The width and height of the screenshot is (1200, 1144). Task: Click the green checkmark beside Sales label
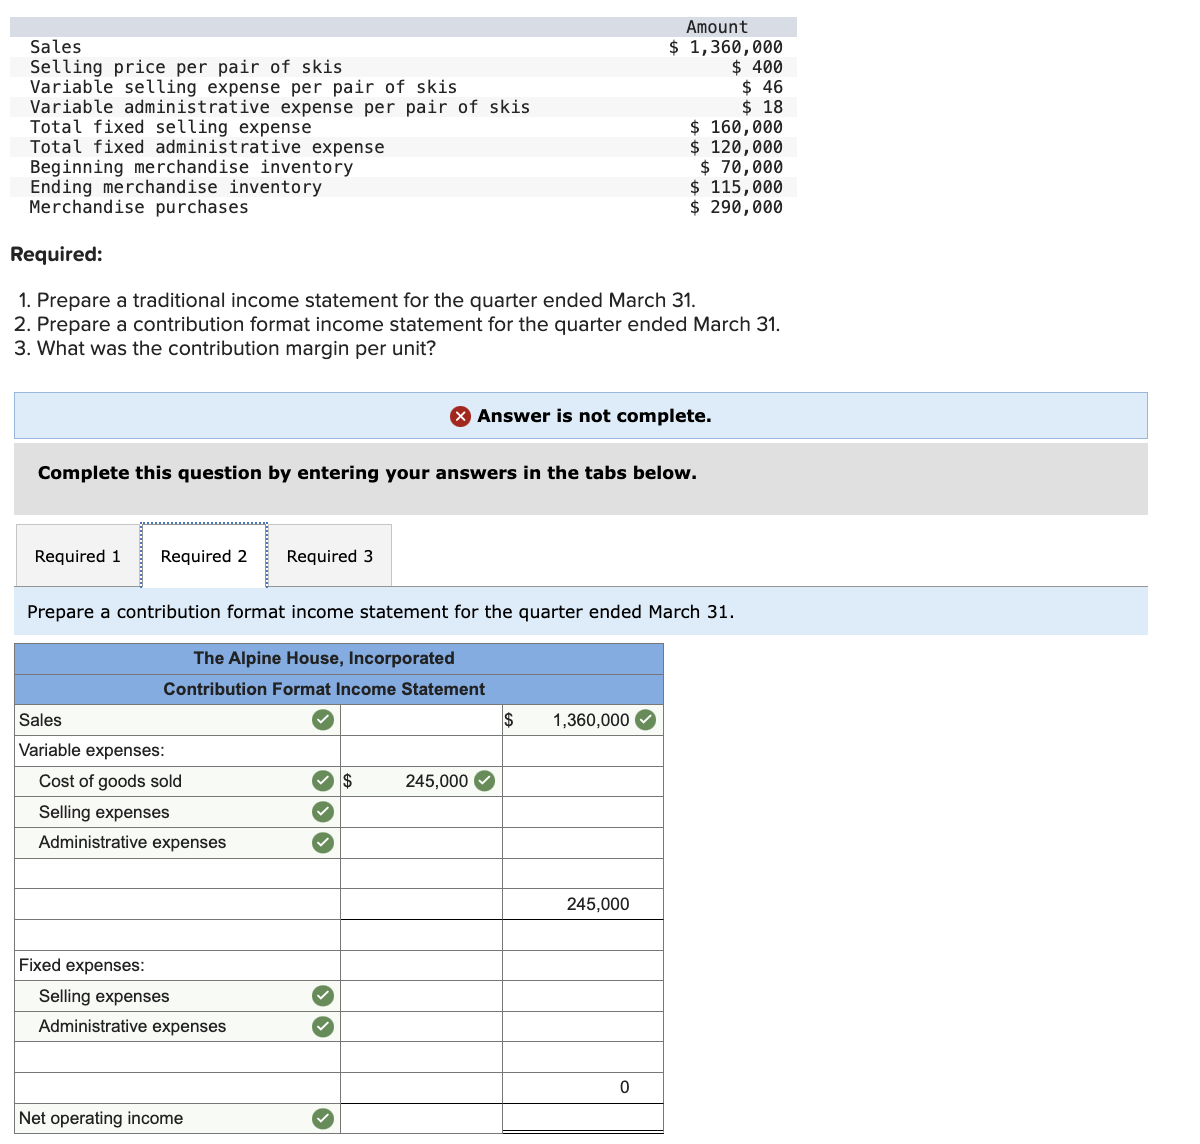pos(322,719)
